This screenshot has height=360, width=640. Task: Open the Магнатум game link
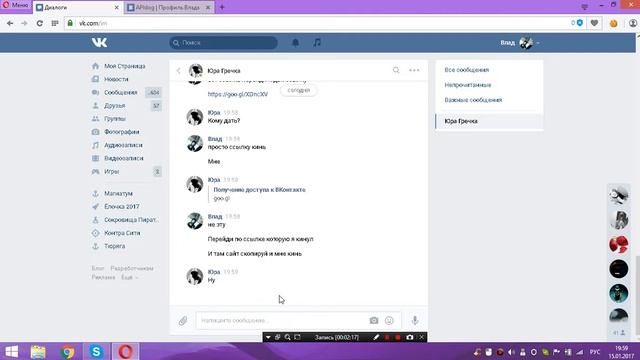click(x=118, y=193)
